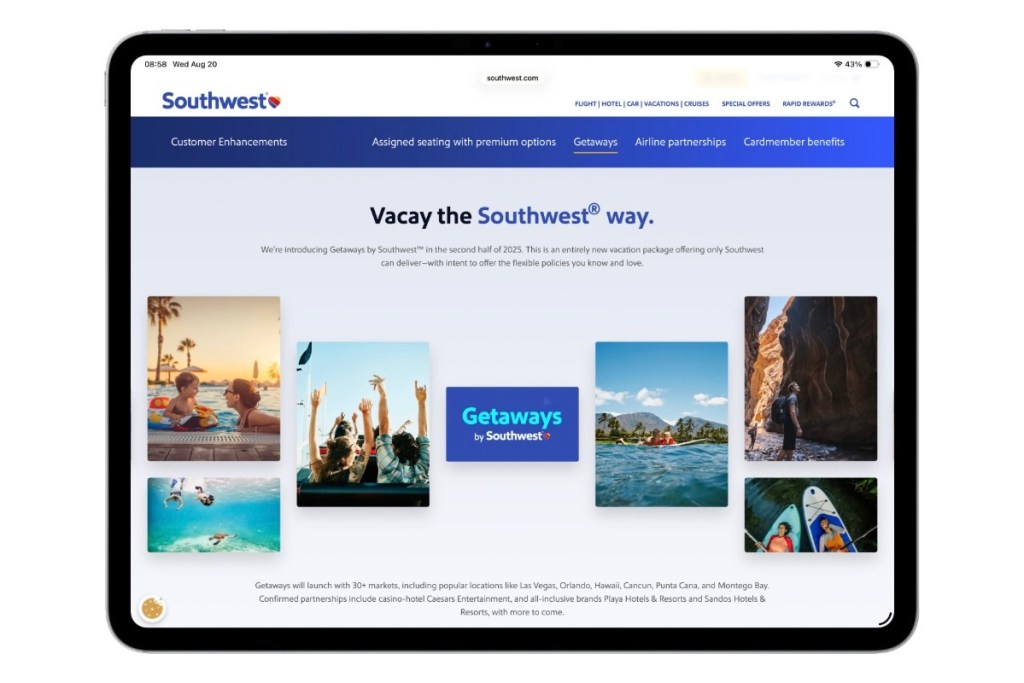The width and height of the screenshot is (1024, 683).
Task: Select the Getaways tab
Action: [x=595, y=142]
